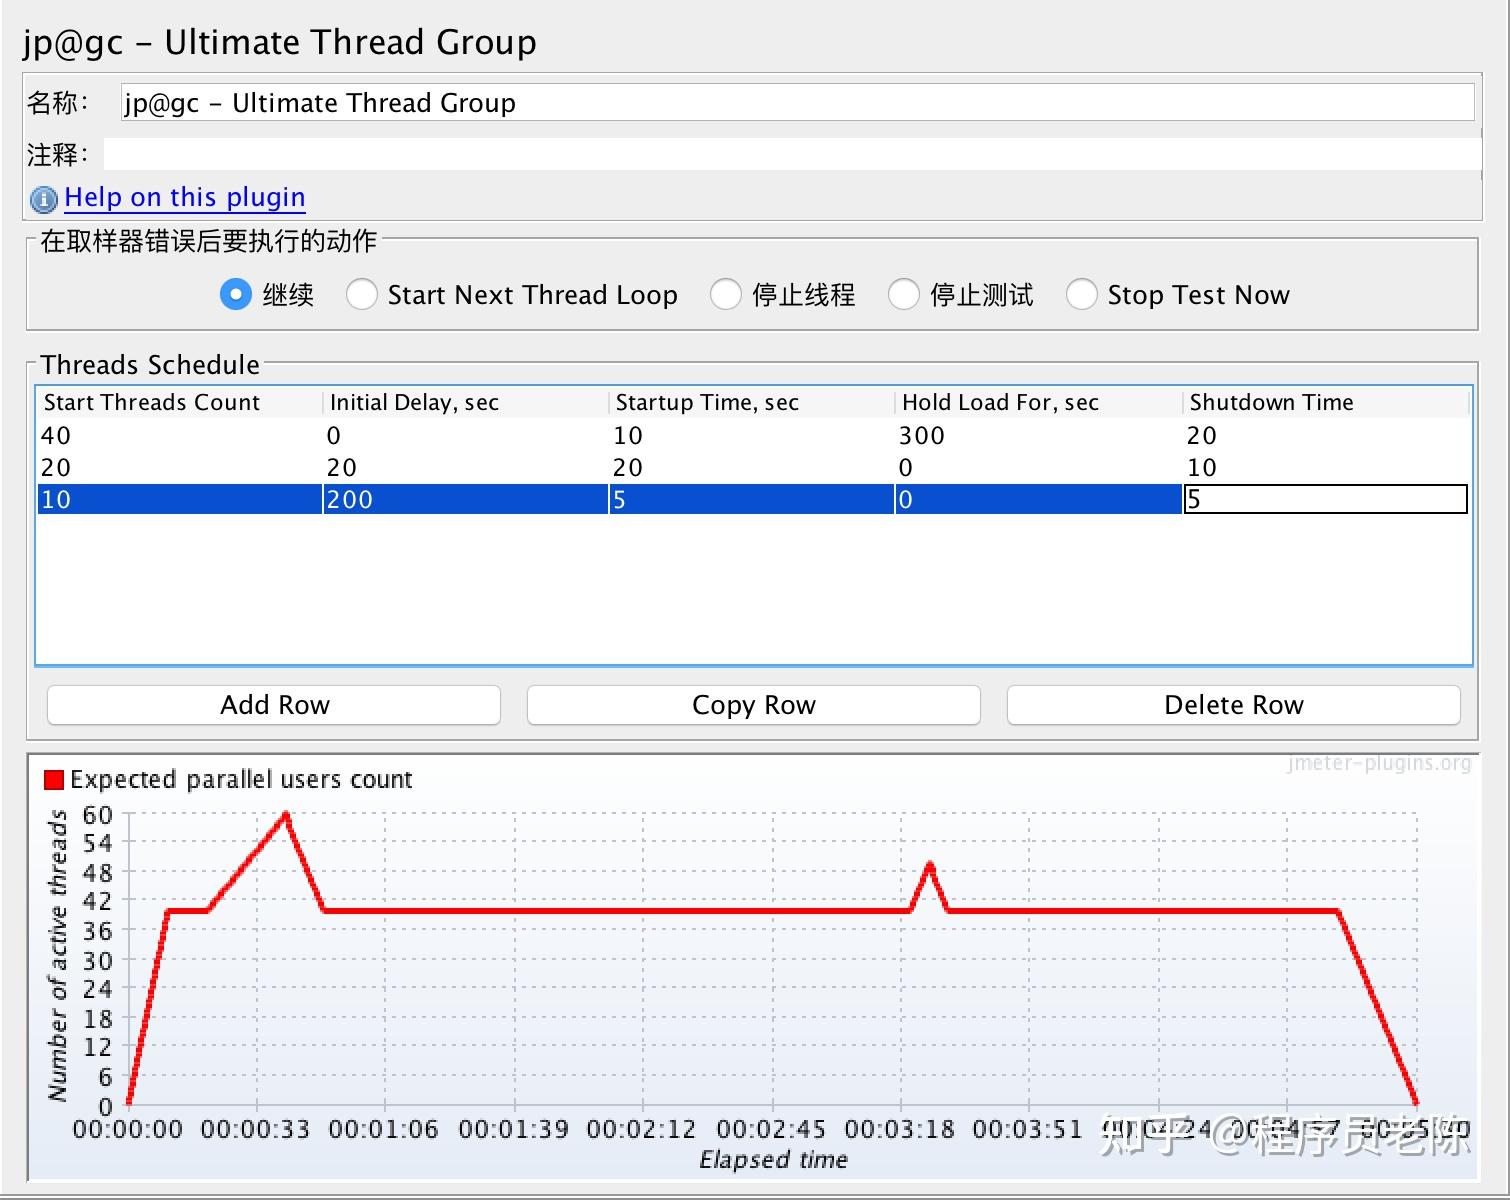Select the 继续 radio option

[x=236, y=294]
